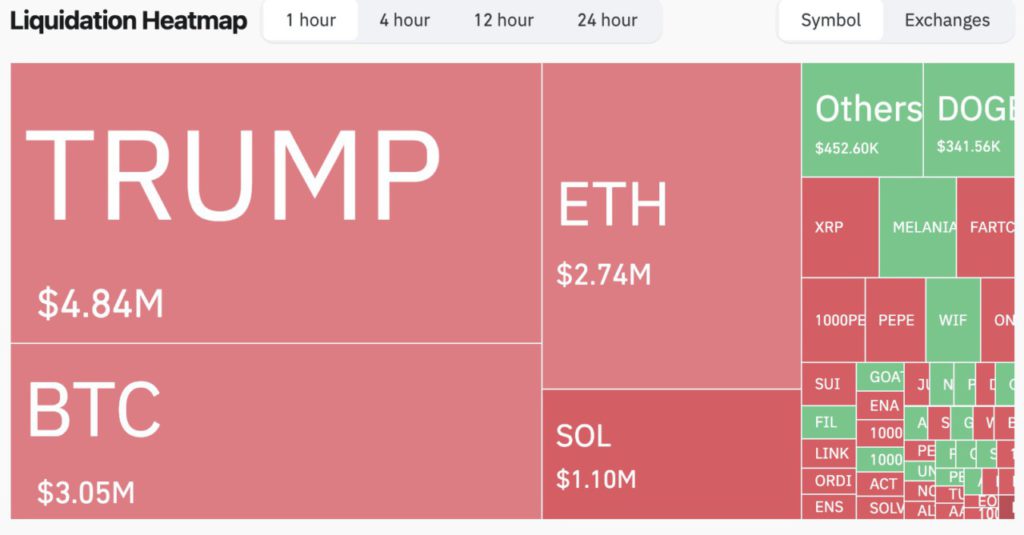Select the red PEPE tile
The image size is (1024, 535).
tap(895, 320)
